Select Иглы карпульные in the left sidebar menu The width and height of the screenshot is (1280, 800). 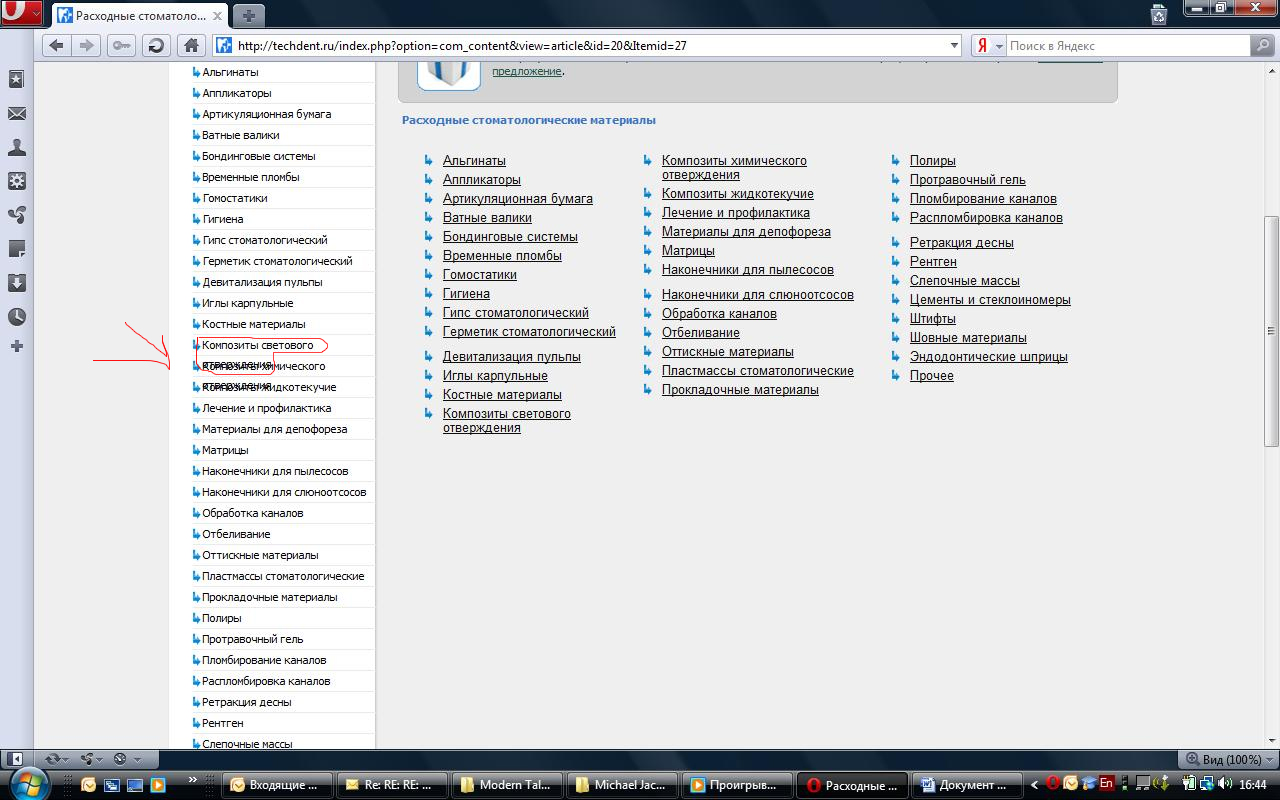tap(248, 303)
